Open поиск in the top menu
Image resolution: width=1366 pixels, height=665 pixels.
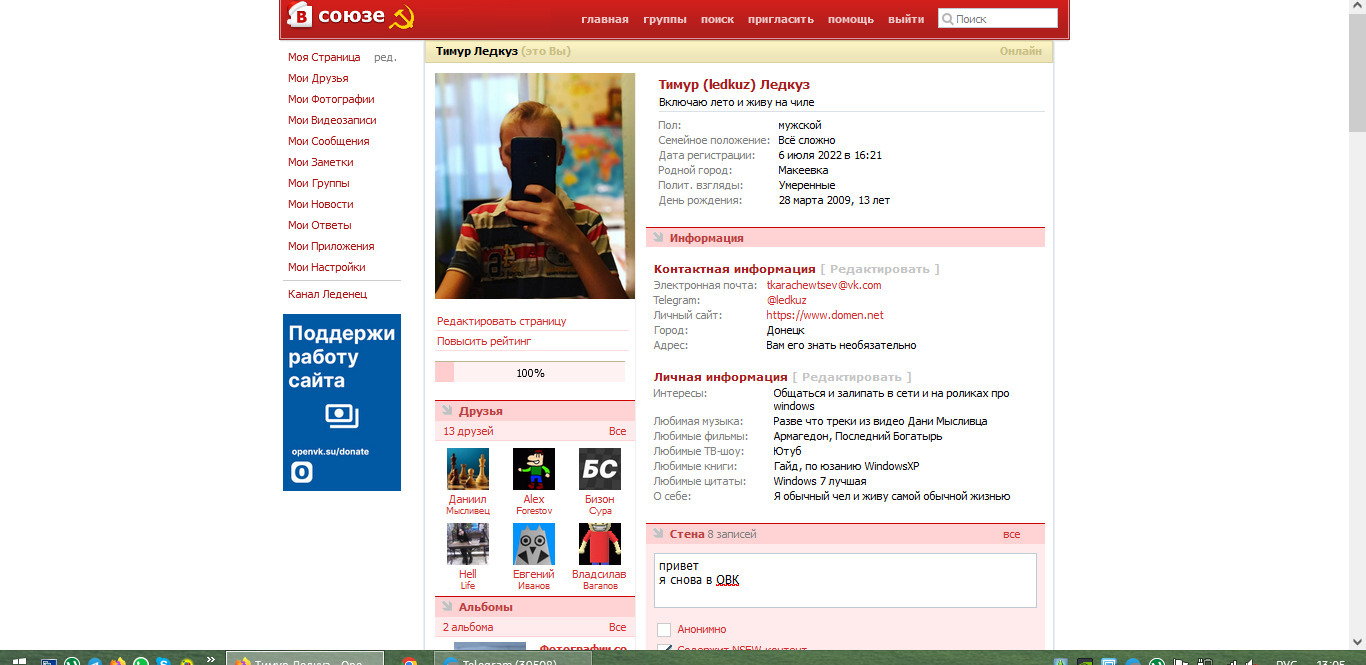[x=717, y=19]
